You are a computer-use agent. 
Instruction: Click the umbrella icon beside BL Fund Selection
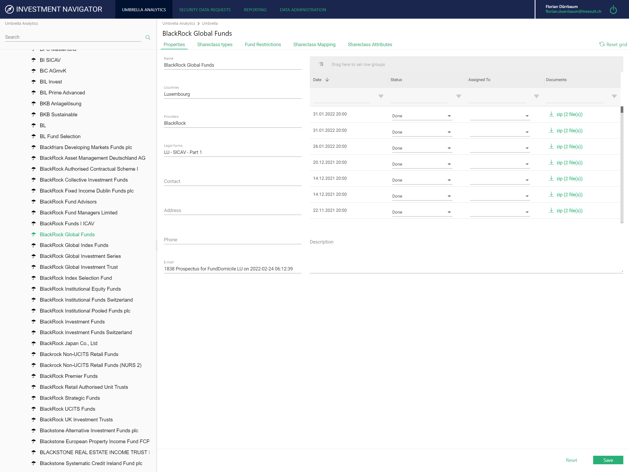coord(34,136)
